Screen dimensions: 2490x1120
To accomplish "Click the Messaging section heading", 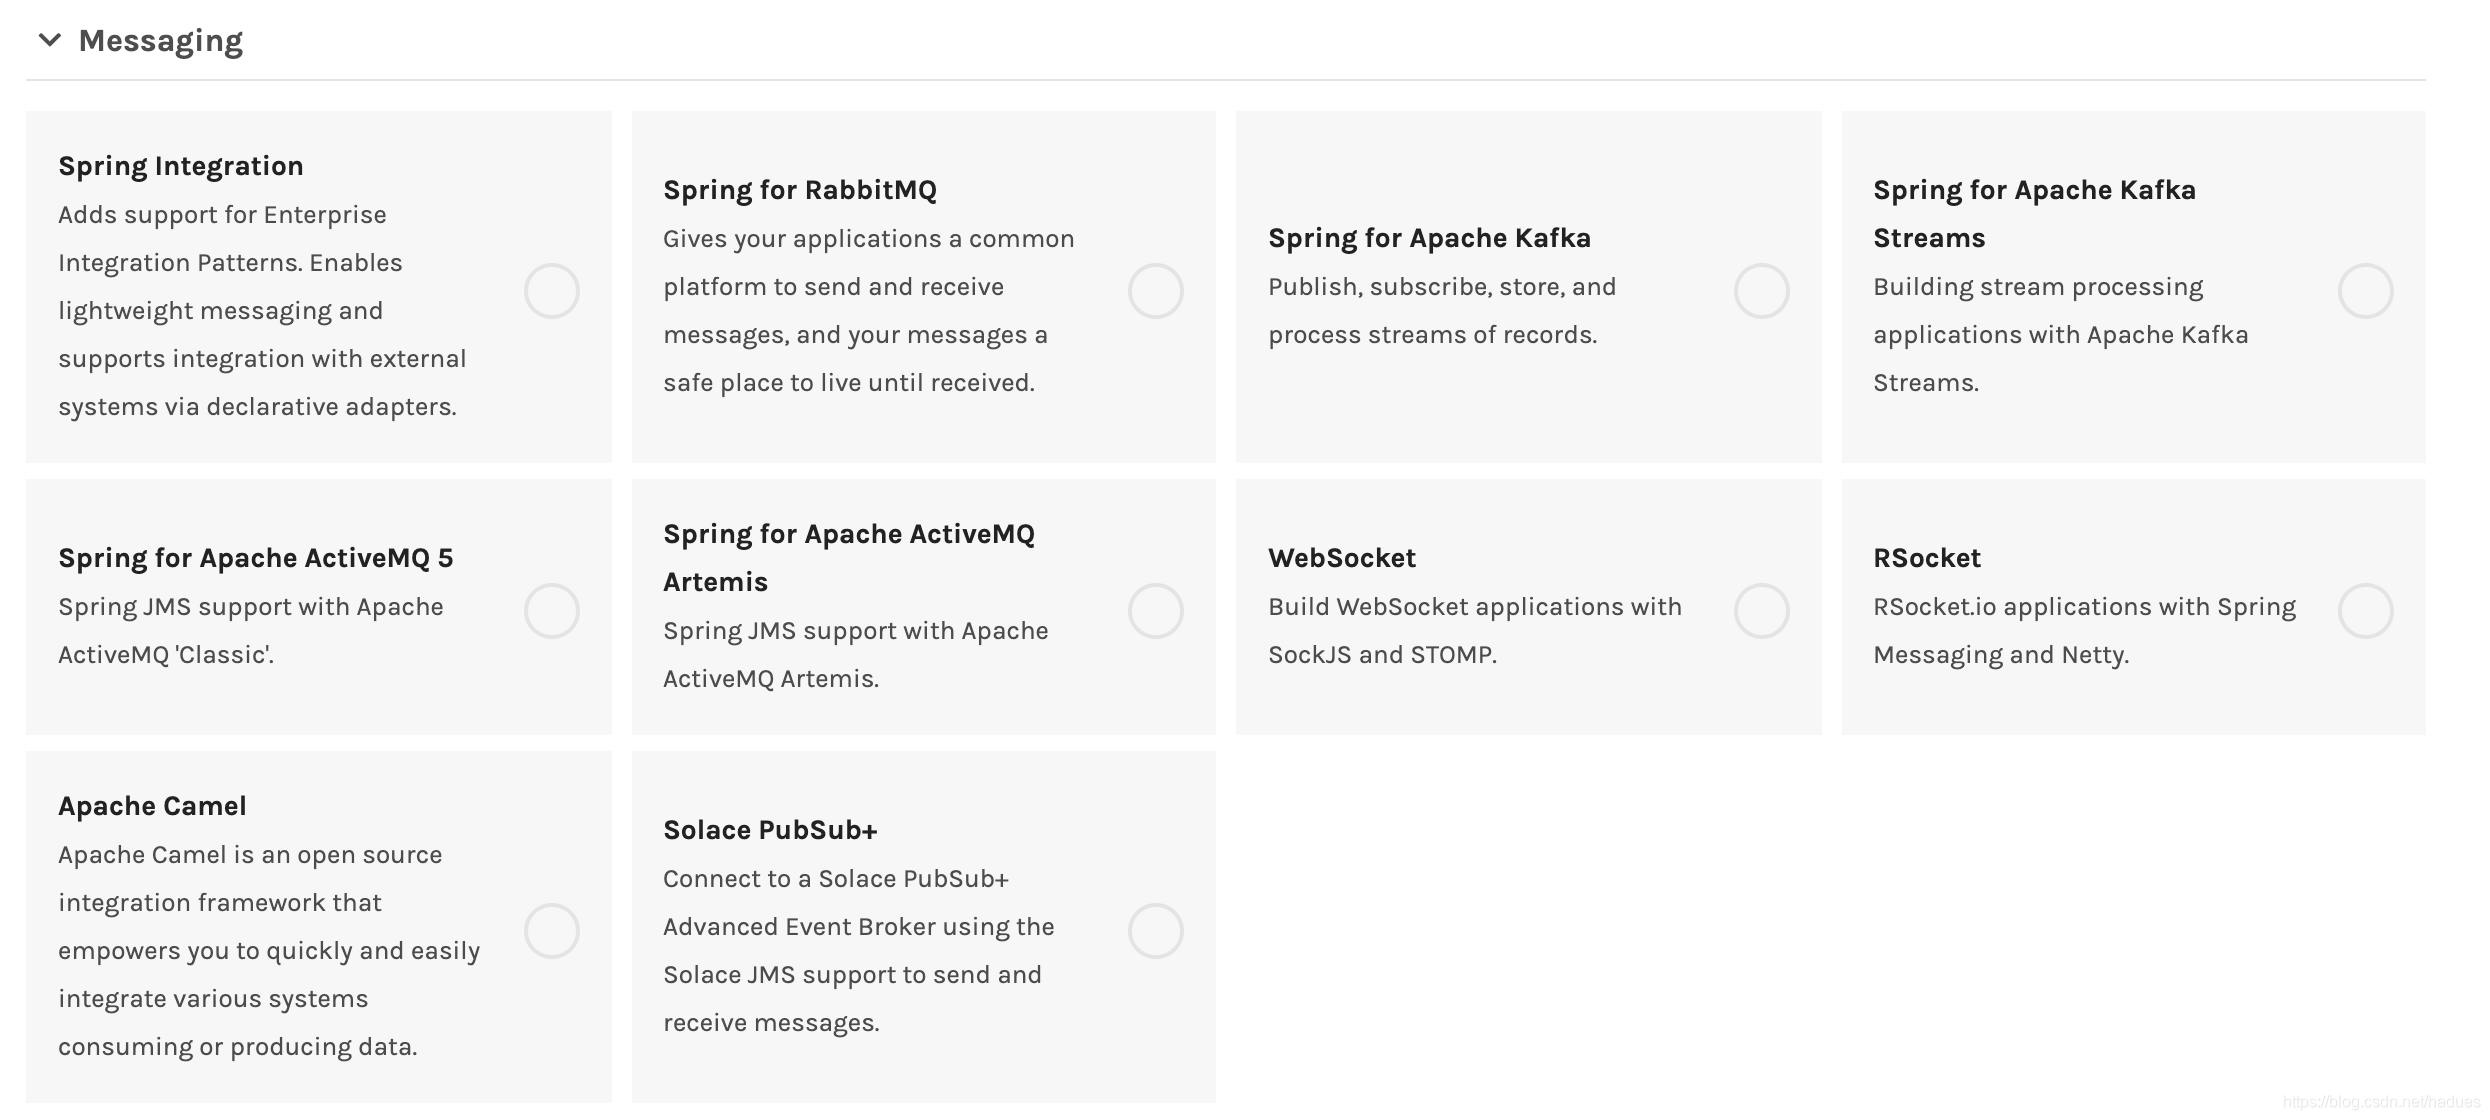I will (x=160, y=41).
